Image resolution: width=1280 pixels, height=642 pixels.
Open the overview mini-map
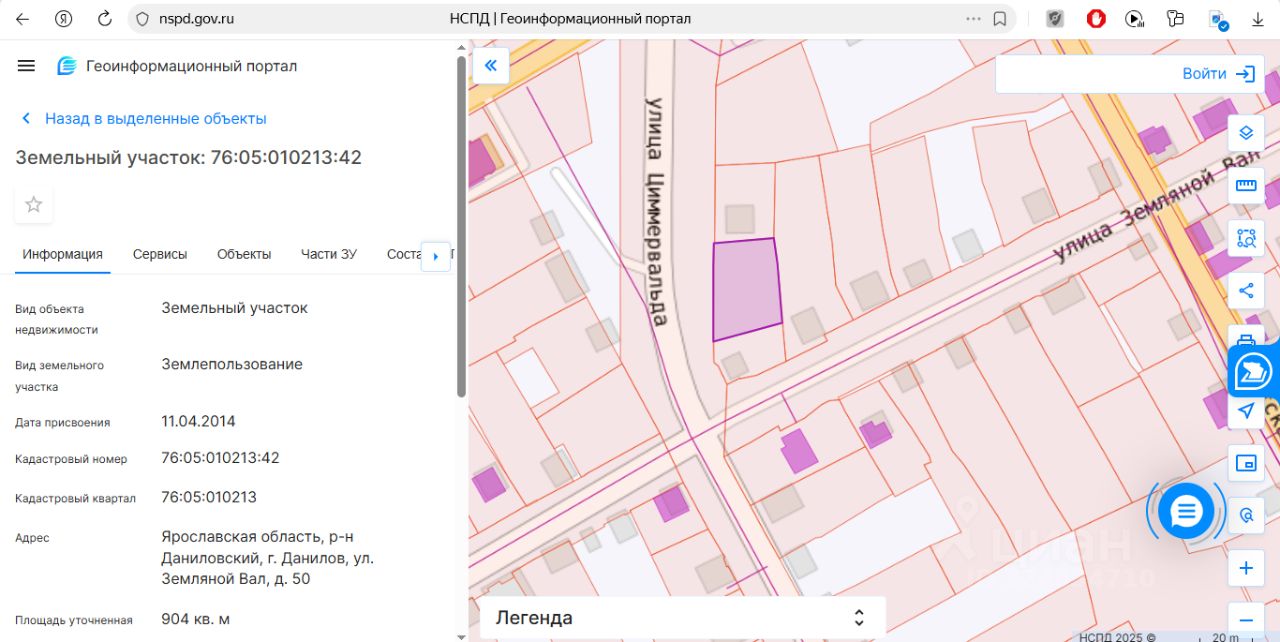click(x=1246, y=463)
